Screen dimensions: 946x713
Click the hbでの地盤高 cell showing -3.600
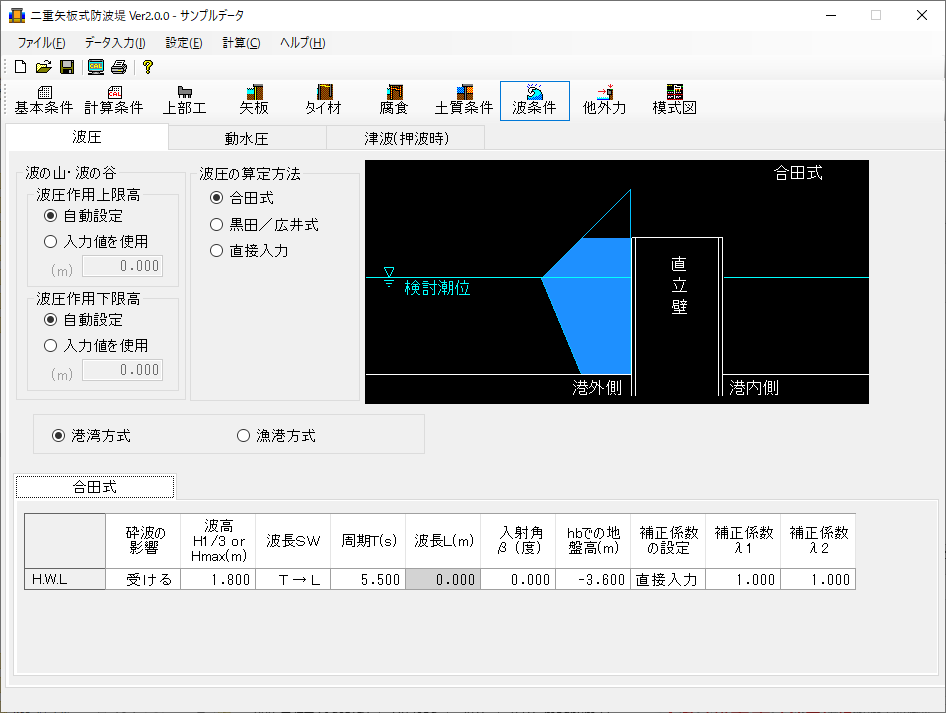point(593,580)
